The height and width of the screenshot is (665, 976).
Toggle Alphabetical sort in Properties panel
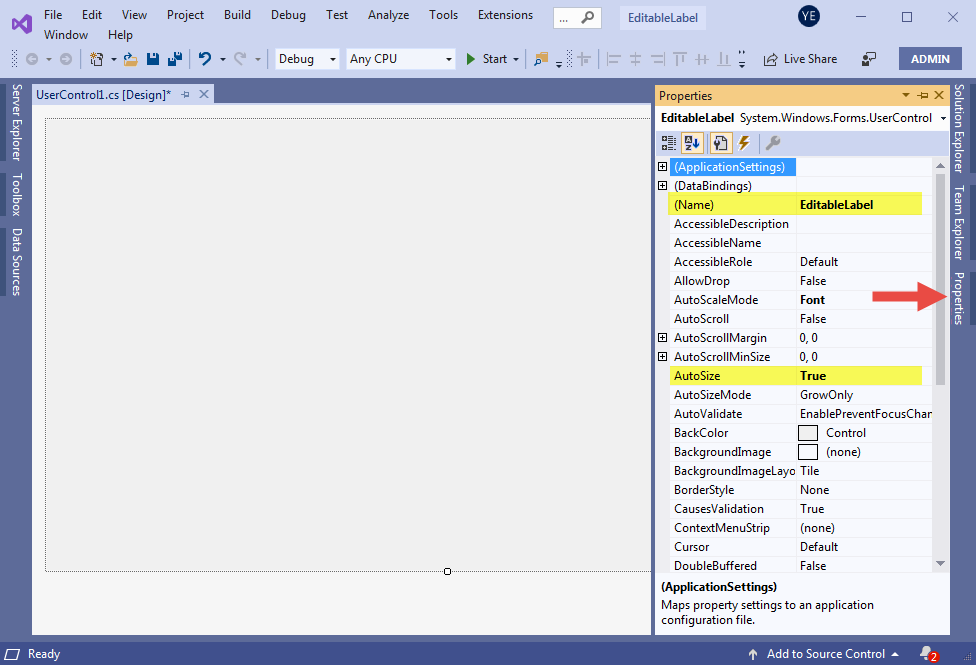coord(693,143)
